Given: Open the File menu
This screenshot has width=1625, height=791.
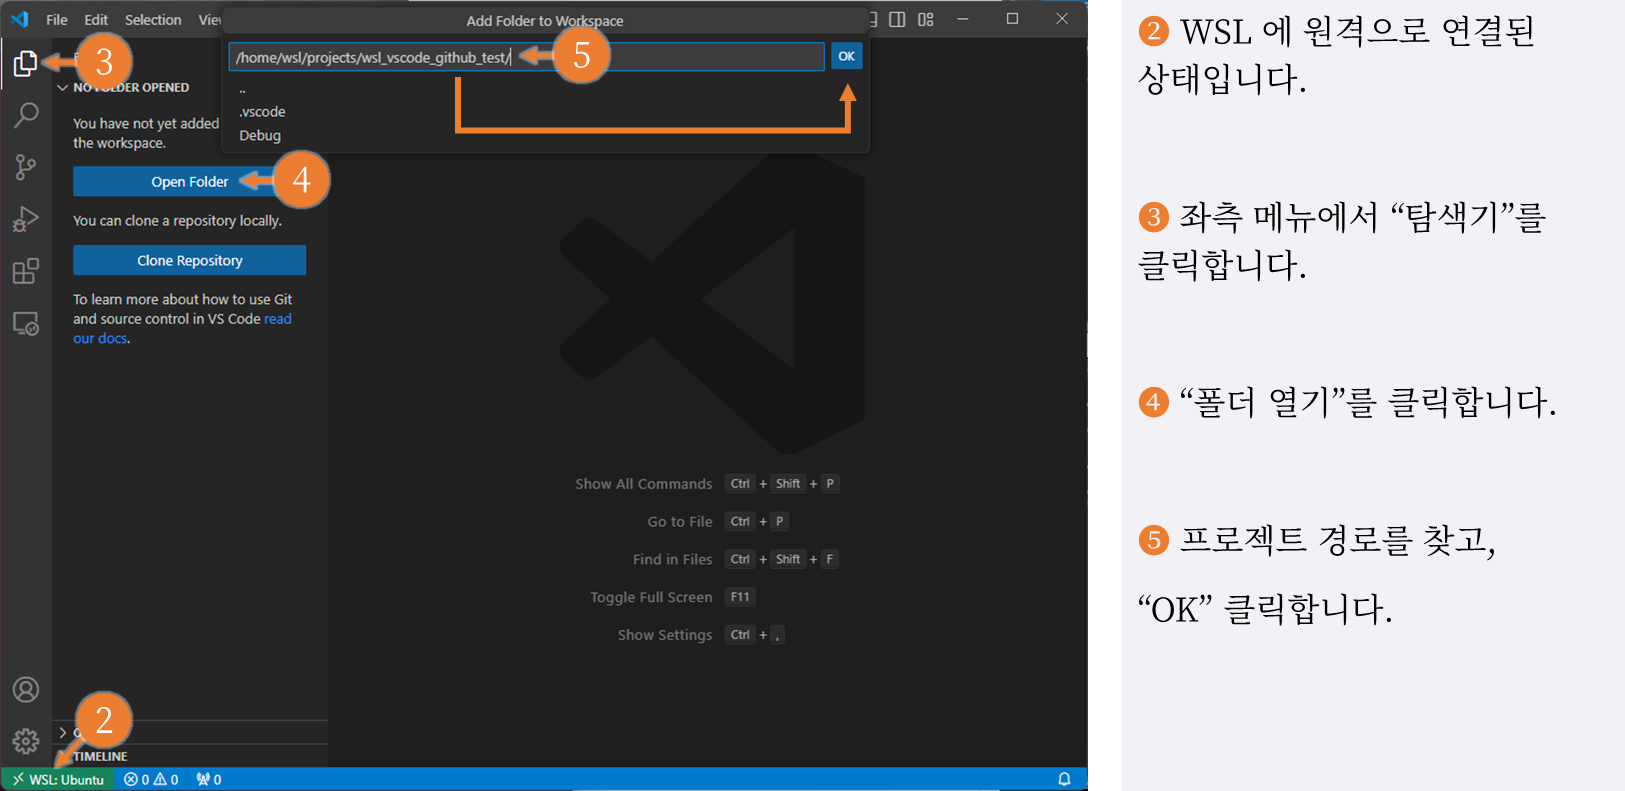Looking at the screenshot, I should pos(57,20).
